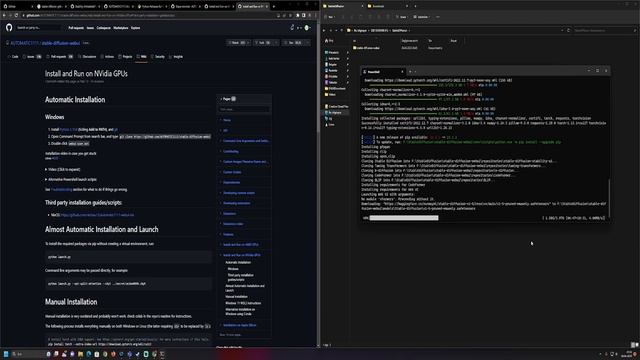Click the GitHub Octocat logo
This screenshot has width=640, height=360.
(9, 28)
